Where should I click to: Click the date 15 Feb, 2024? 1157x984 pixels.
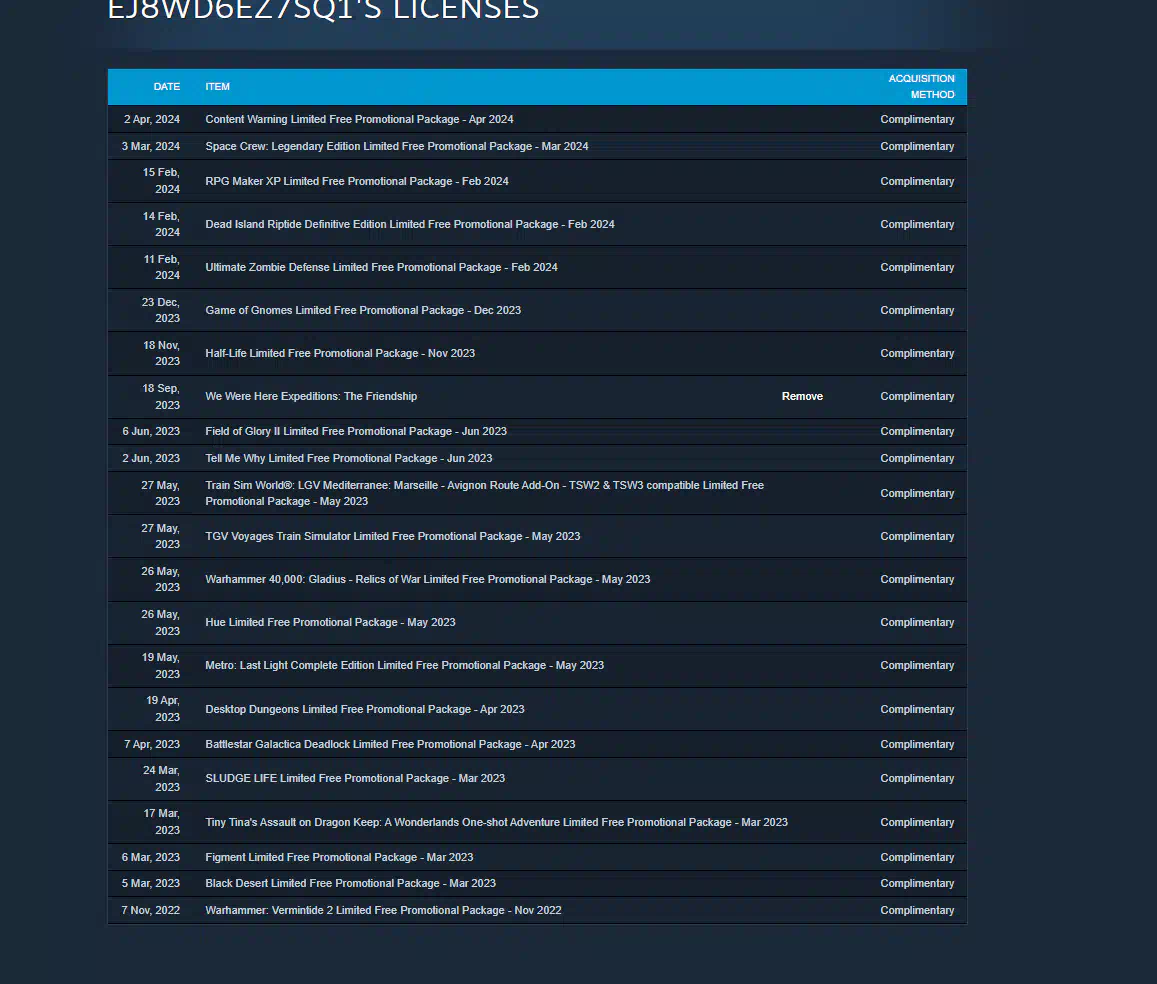162,181
